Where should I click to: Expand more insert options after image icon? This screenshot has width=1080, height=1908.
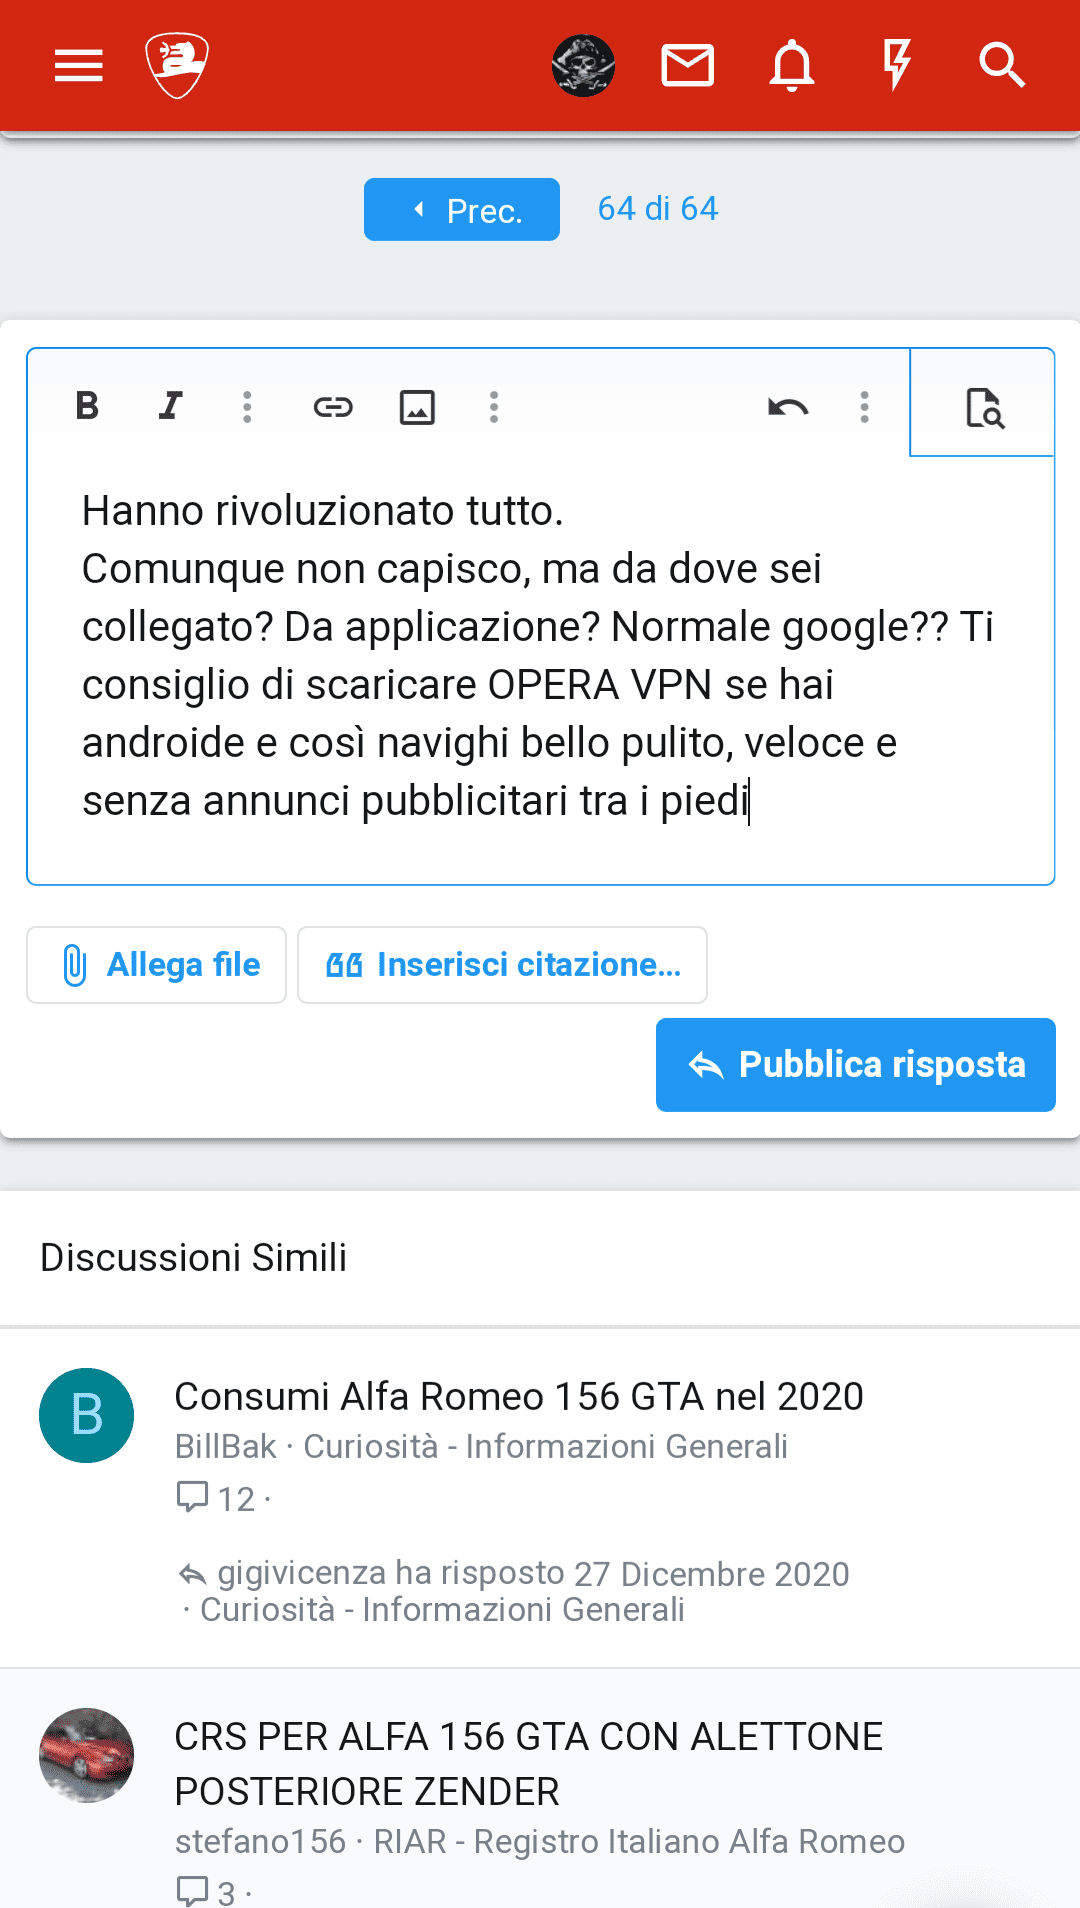click(x=493, y=406)
